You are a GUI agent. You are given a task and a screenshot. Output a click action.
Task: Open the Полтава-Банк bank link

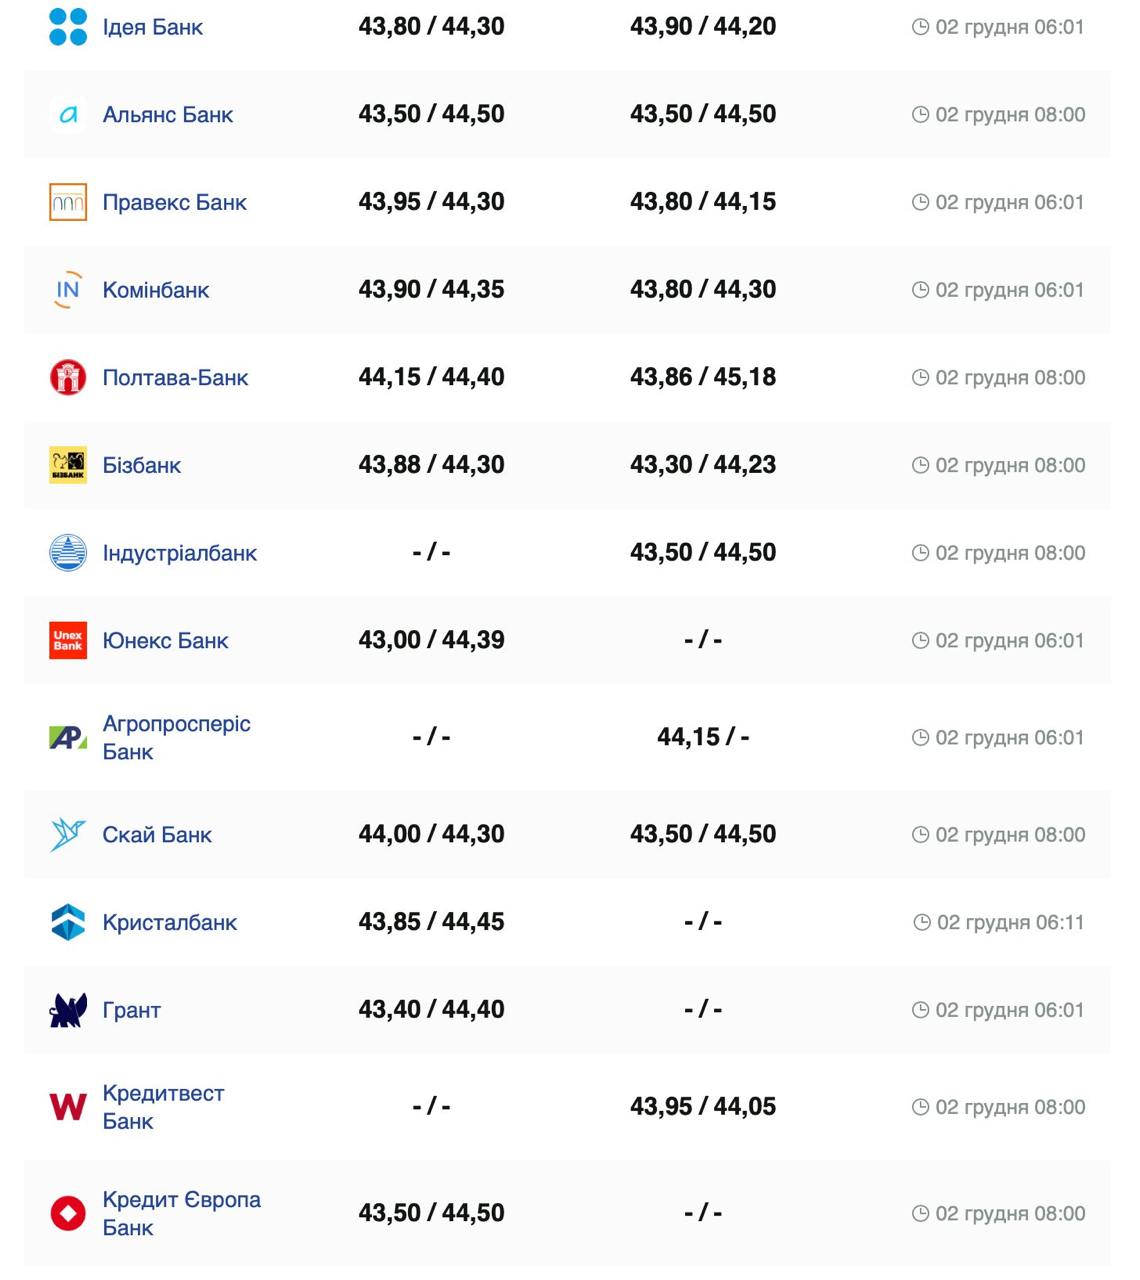pyautogui.click(x=175, y=378)
